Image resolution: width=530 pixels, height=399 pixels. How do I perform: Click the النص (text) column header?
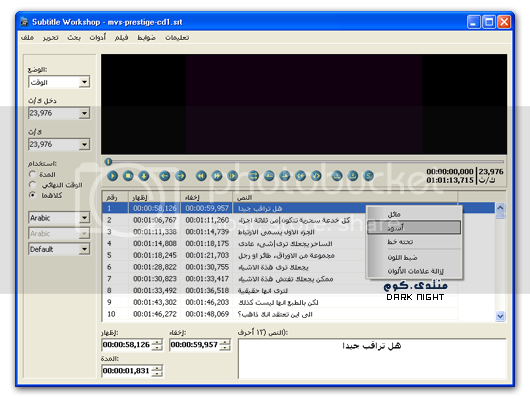[345, 197]
